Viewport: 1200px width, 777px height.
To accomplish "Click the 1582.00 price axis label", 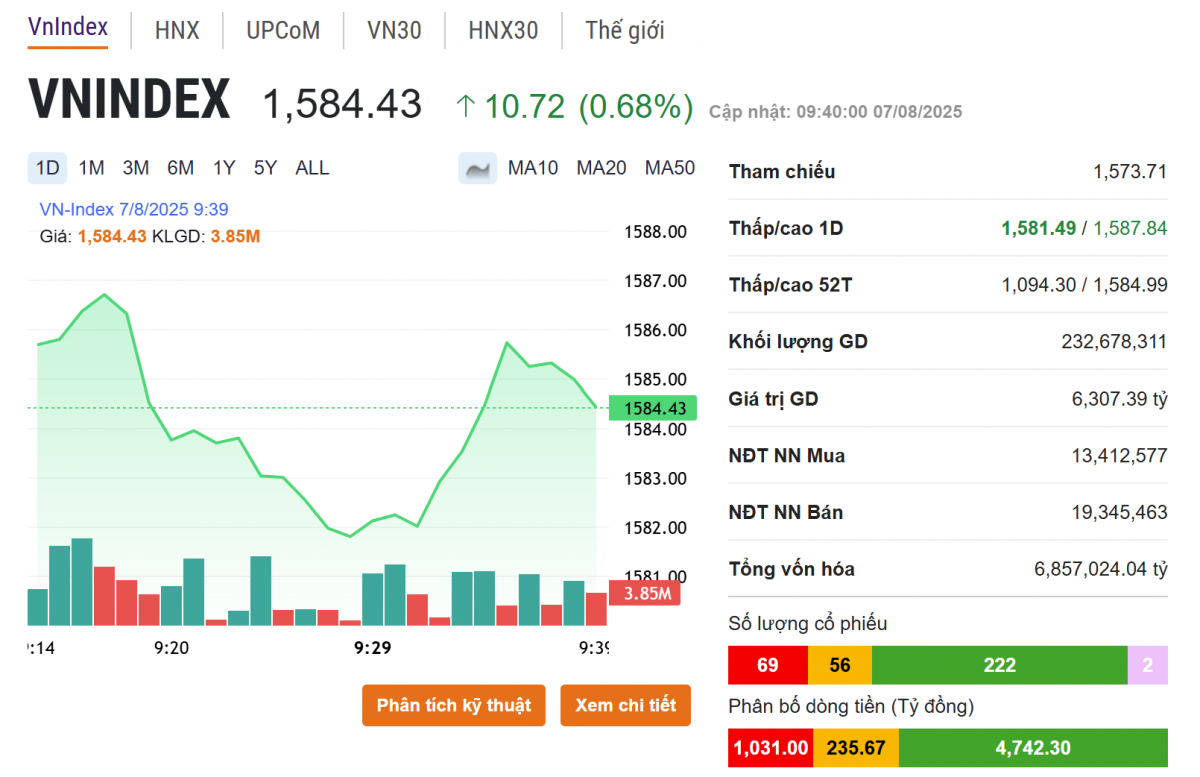I will point(655,528).
